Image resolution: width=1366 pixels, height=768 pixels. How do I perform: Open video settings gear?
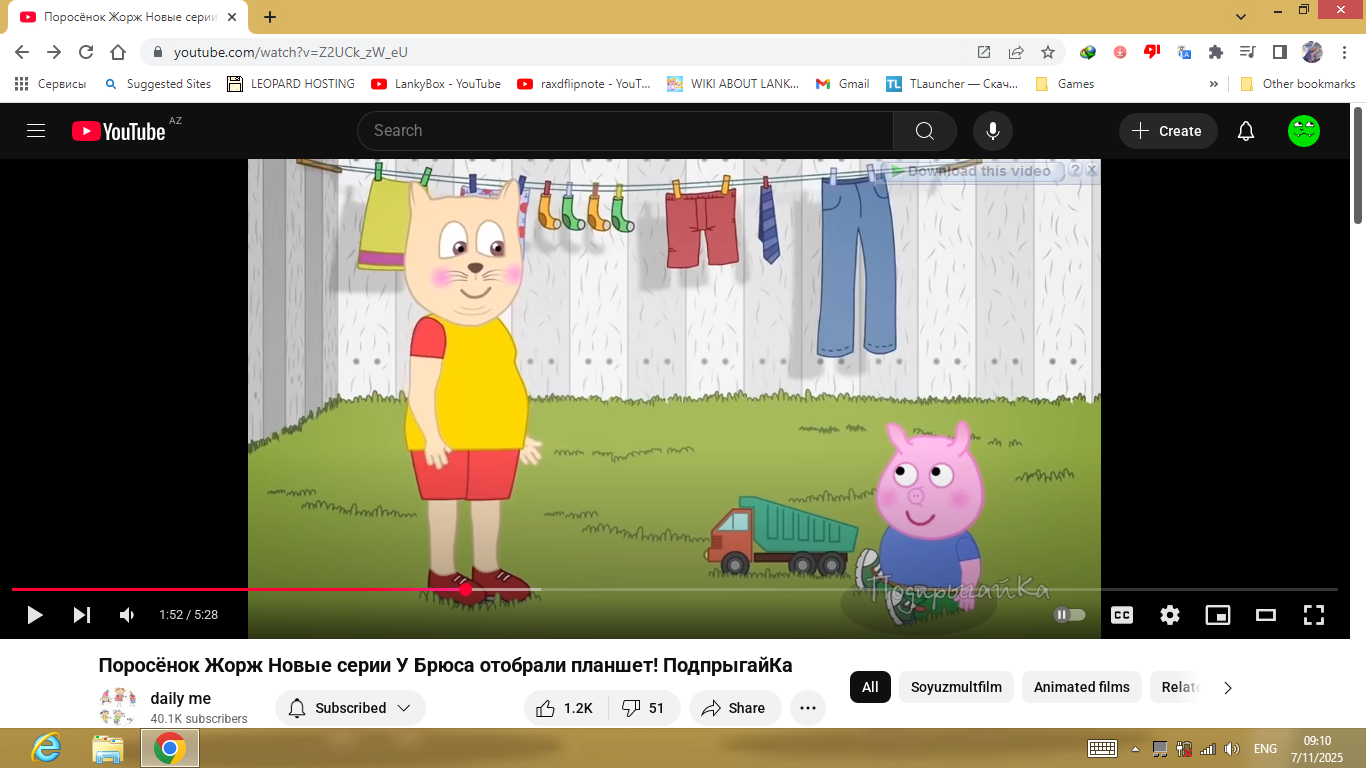coord(1170,615)
